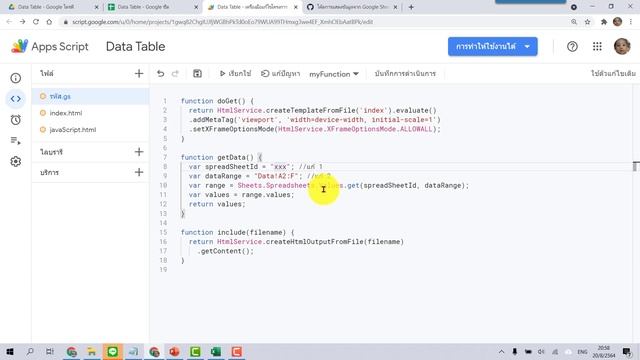
Task: Close the Google Drive browser tab
Action: [x=96, y=7]
